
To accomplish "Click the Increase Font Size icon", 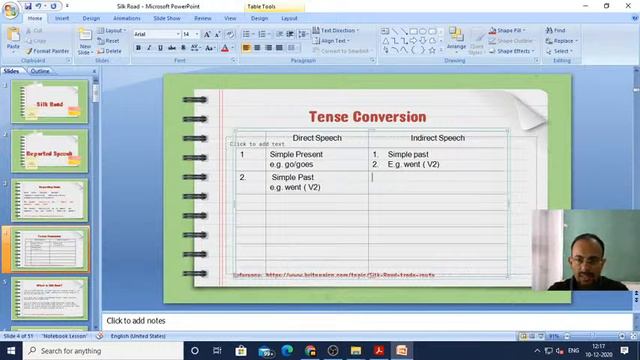I will pyautogui.click(x=207, y=34).
